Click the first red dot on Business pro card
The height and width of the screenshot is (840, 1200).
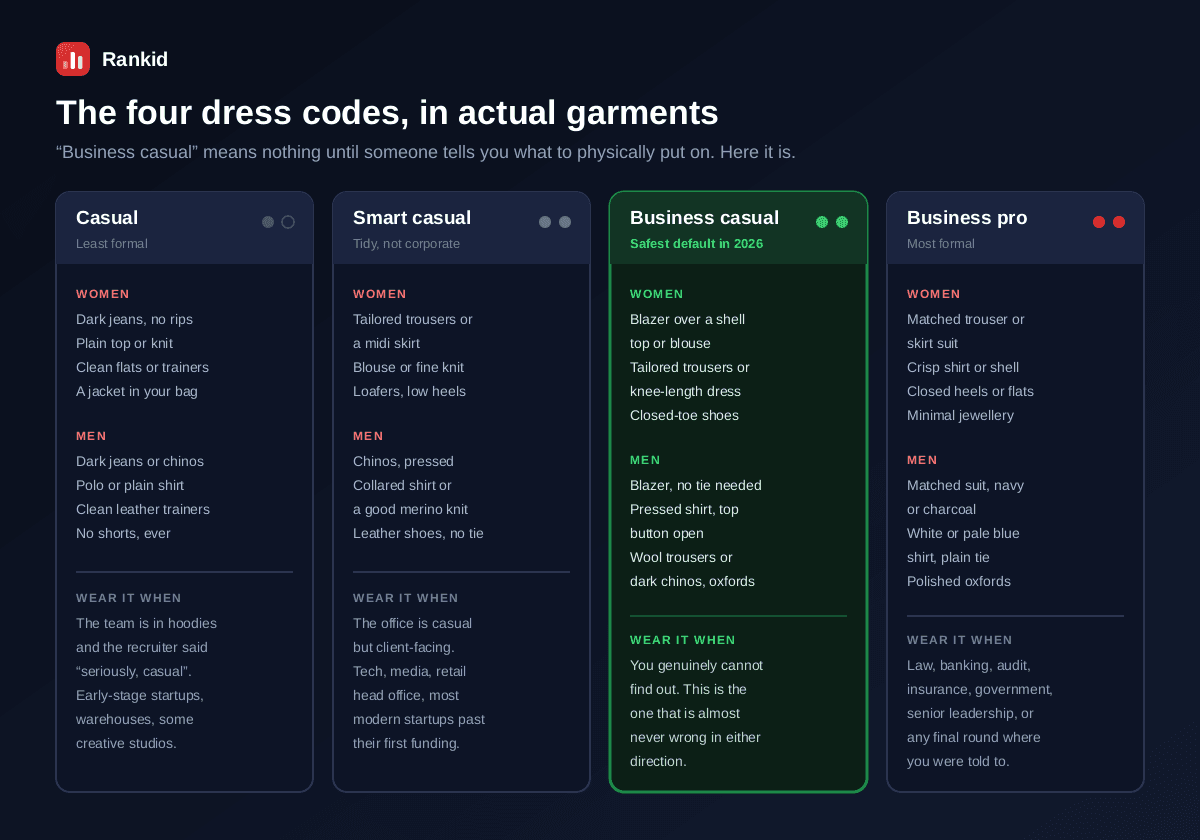(x=1099, y=222)
